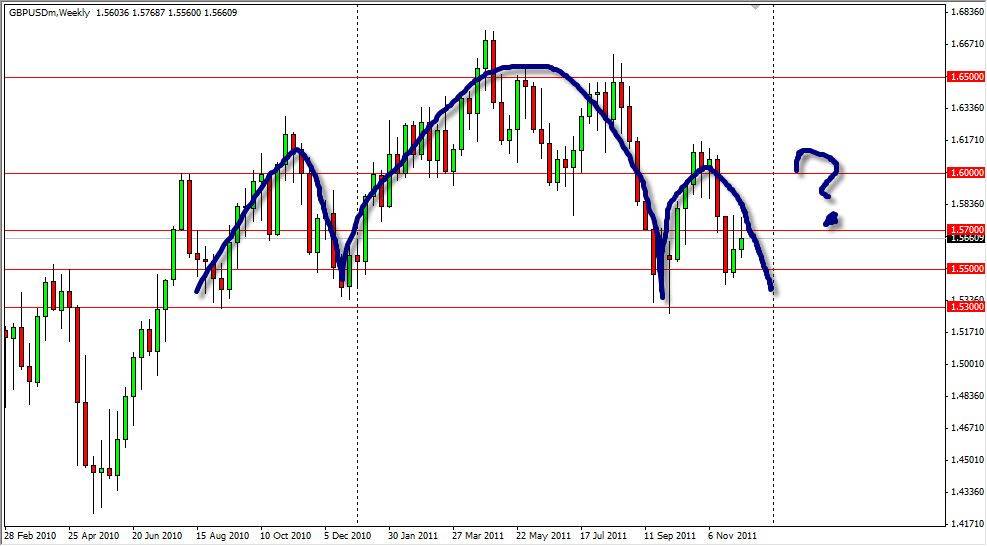Click the 27 Mar 2011 date label

click(x=477, y=535)
